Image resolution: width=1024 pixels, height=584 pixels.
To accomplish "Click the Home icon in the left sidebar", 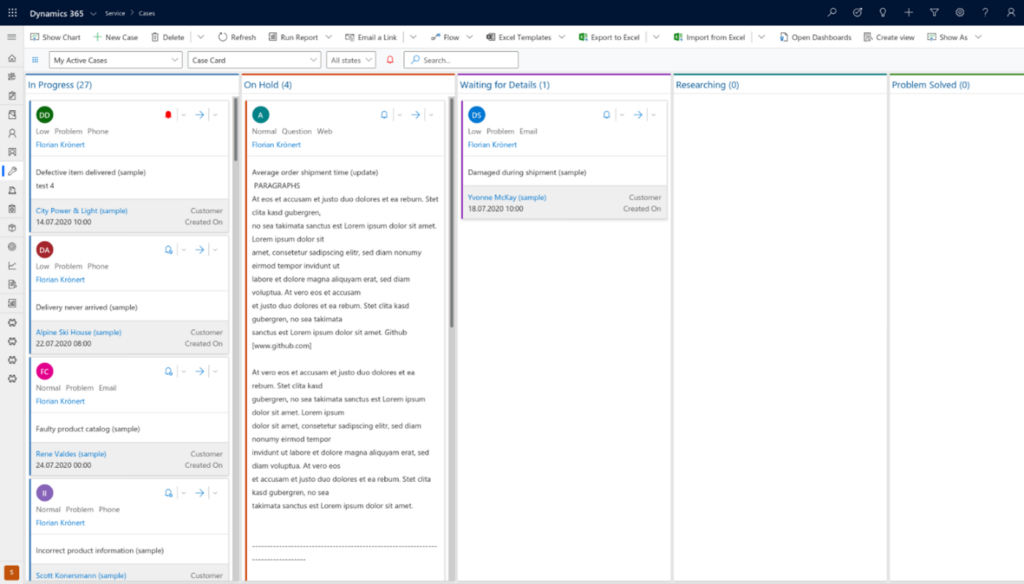I will [x=10, y=58].
